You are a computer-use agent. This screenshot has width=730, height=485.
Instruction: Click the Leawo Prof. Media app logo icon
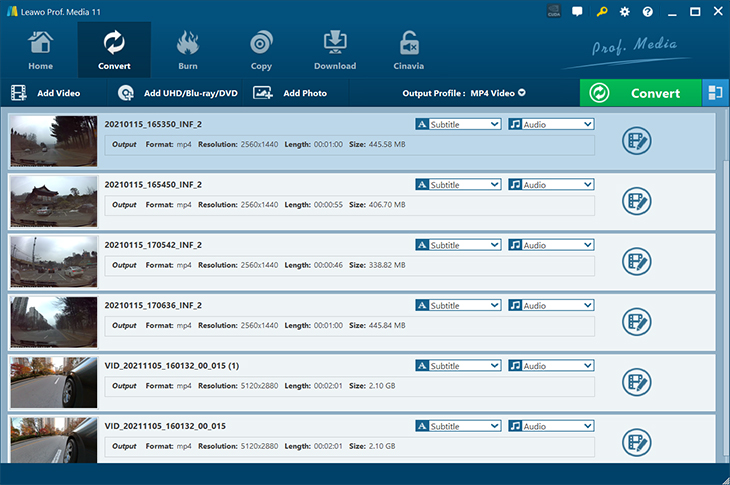coord(12,12)
